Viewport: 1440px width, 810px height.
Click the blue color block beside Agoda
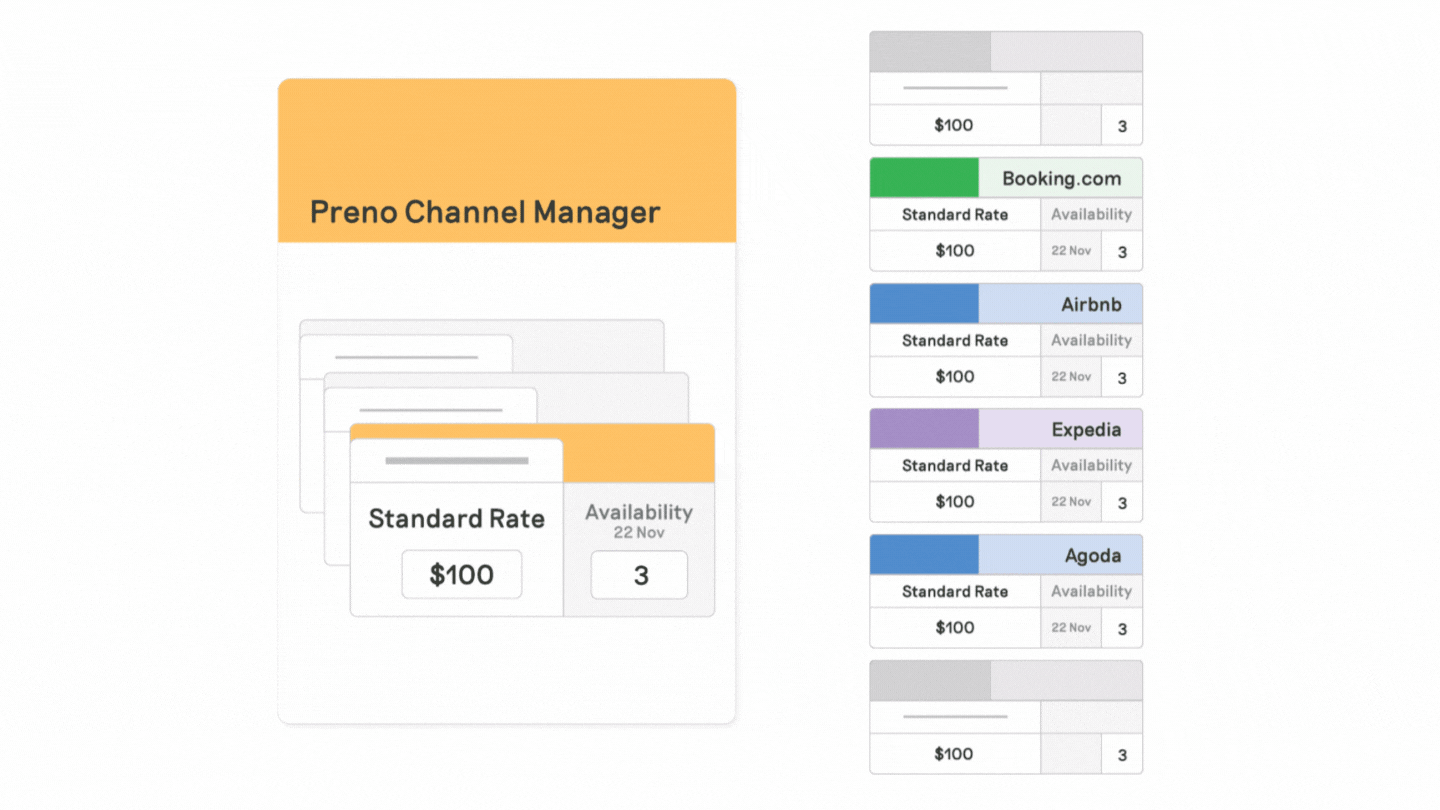(x=924, y=555)
